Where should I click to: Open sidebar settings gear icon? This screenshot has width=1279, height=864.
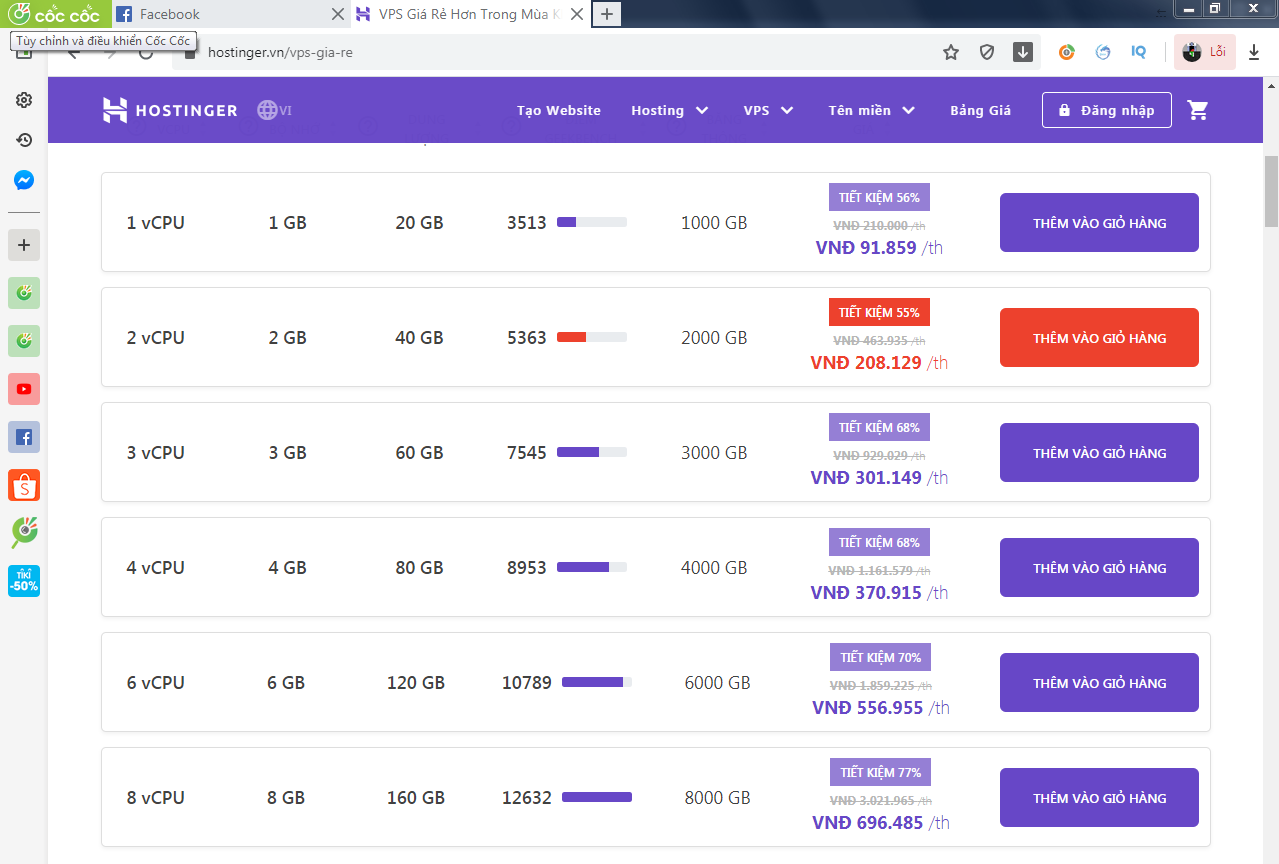[x=24, y=100]
